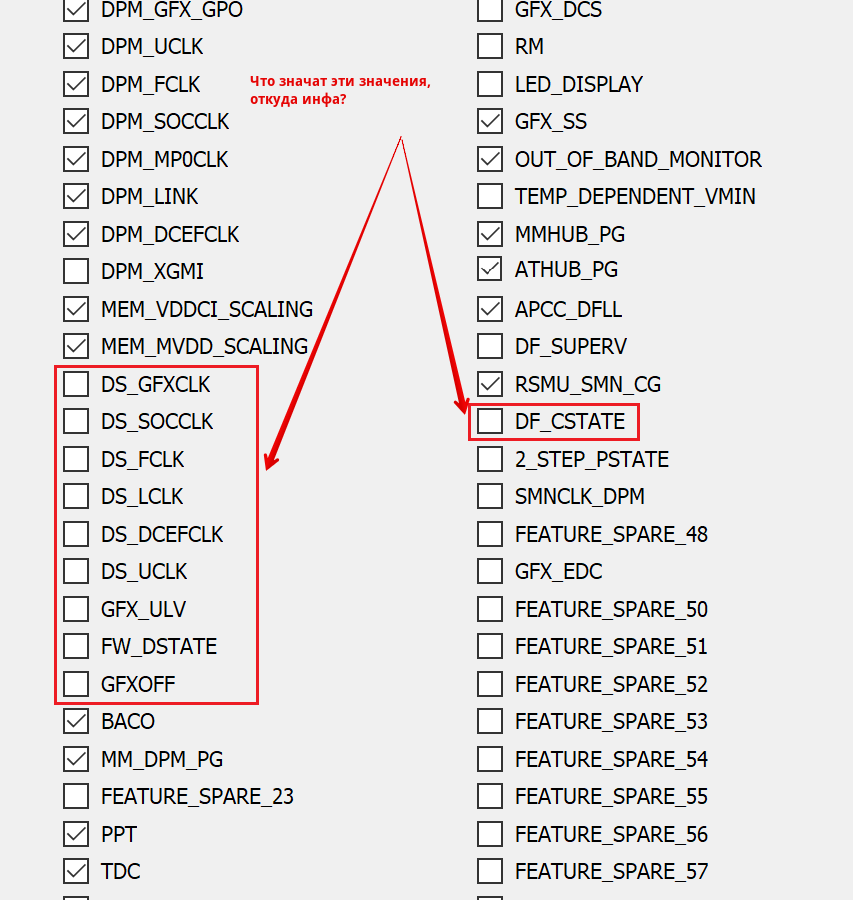The width and height of the screenshot is (853, 900).
Task: Uncheck MEM_VDDCI_SCALING option
Action: coord(76,309)
